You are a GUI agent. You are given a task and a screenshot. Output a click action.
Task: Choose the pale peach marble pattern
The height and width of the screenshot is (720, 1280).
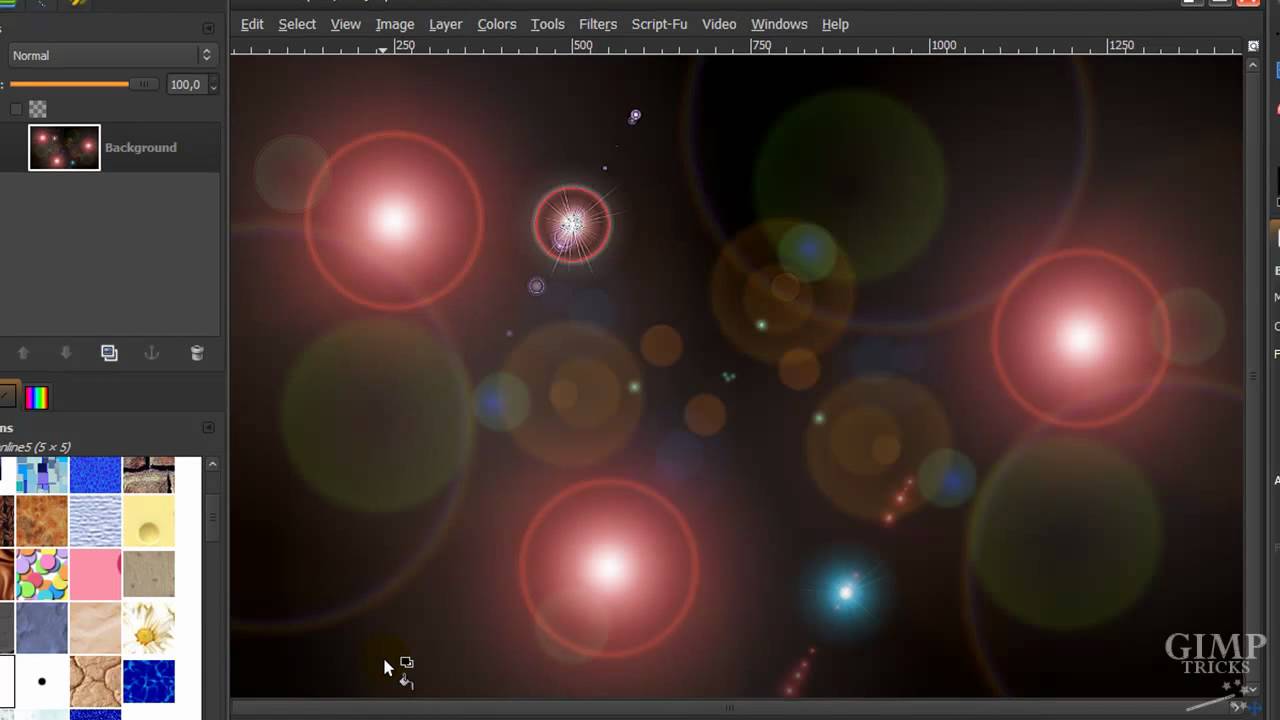[96, 628]
